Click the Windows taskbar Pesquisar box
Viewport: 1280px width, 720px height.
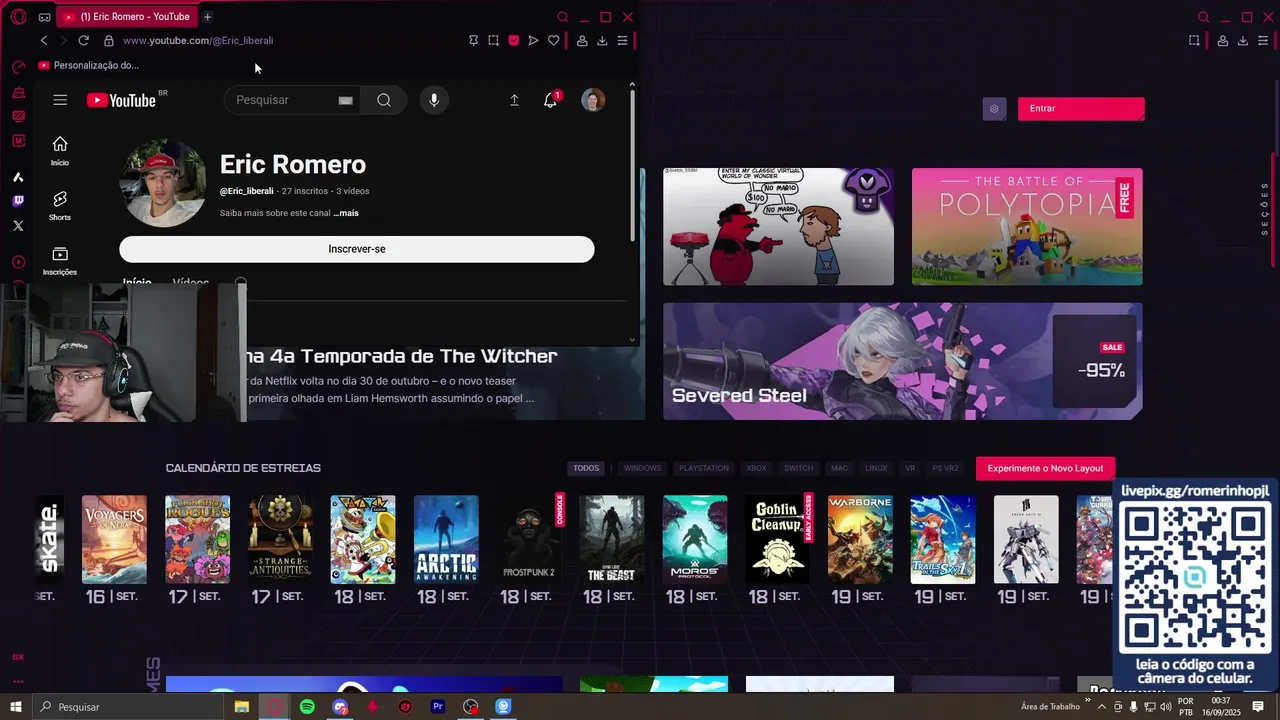tap(128, 707)
